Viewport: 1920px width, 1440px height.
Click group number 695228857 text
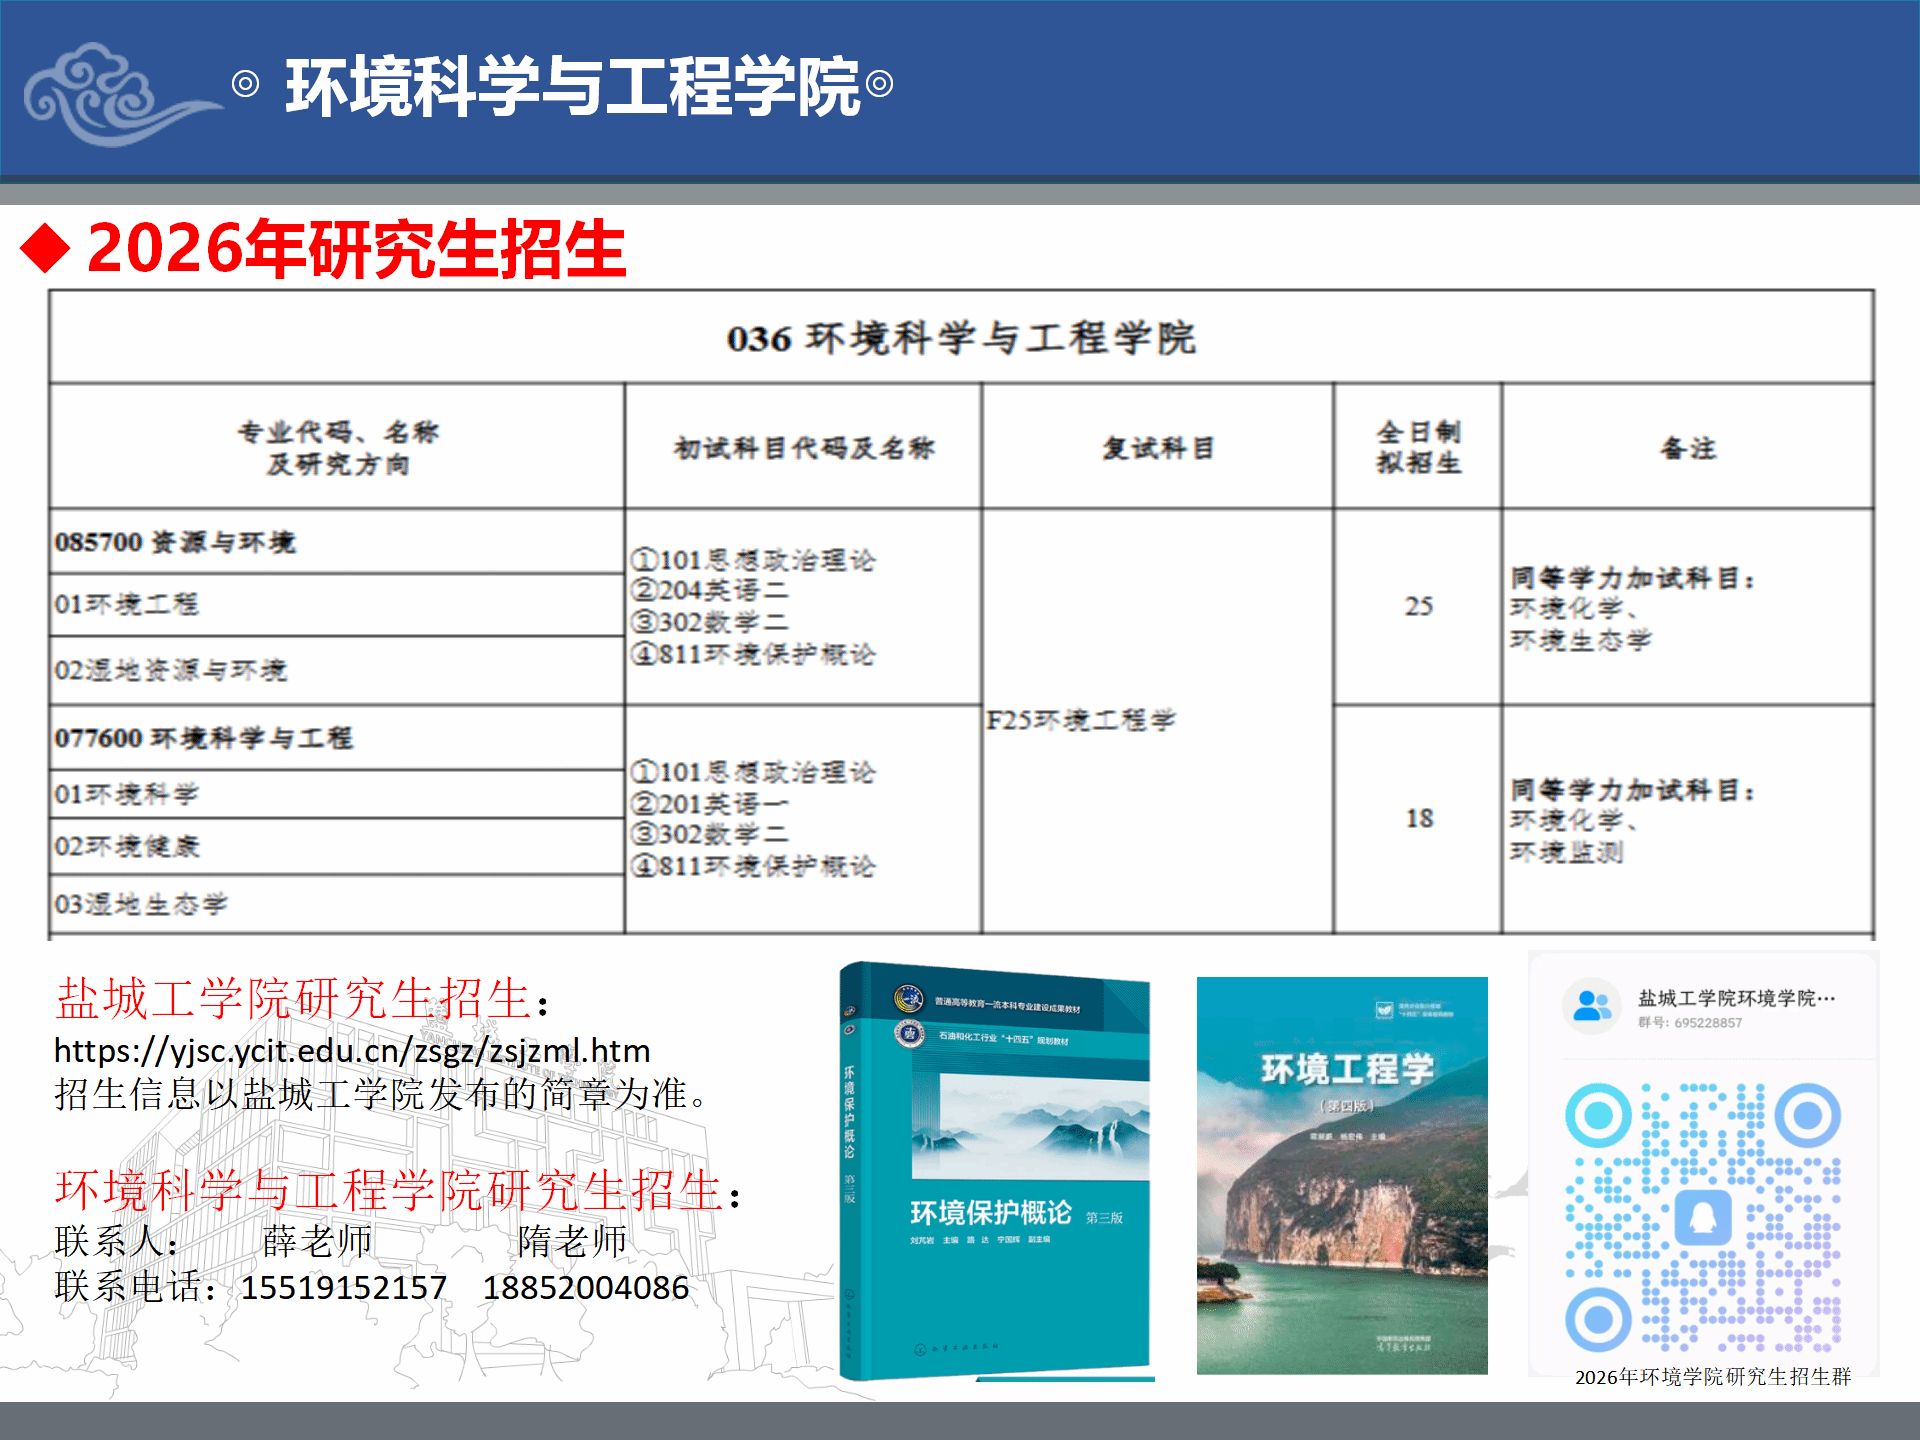(1707, 1023)
